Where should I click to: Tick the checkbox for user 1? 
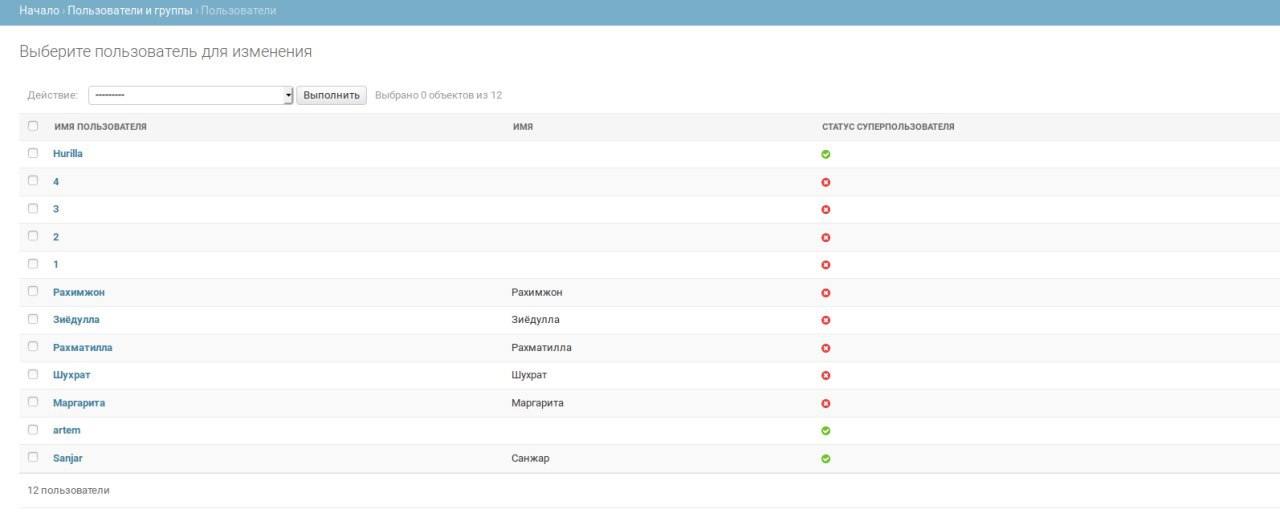(x=33, y=264)
